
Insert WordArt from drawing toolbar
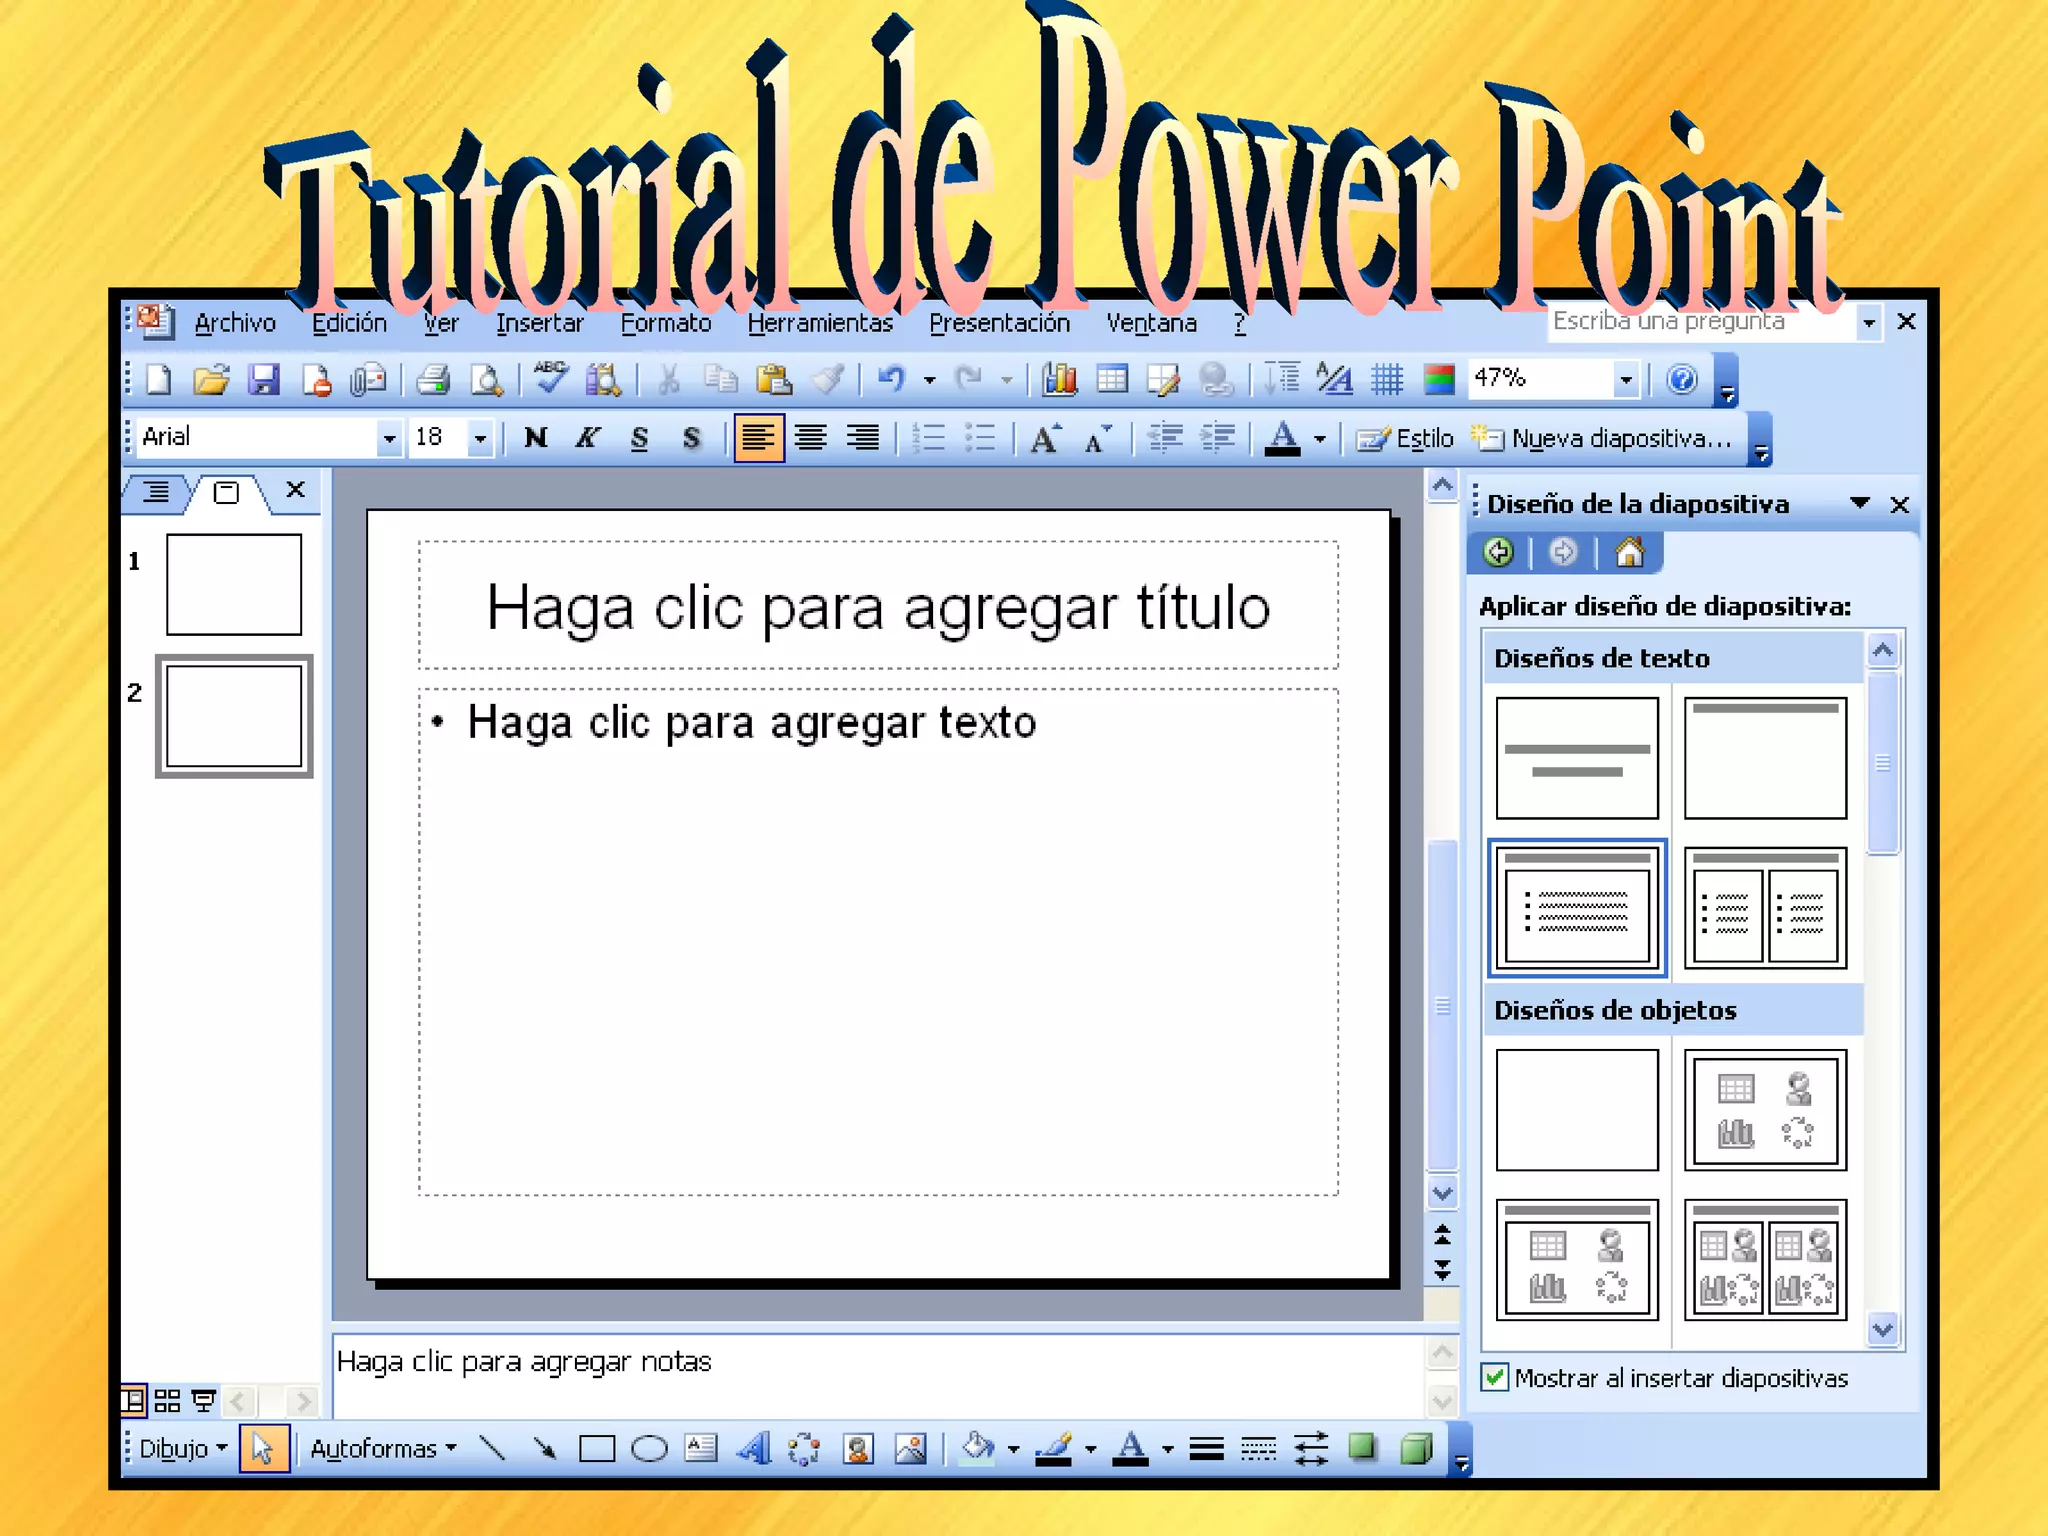(754, 1448)
